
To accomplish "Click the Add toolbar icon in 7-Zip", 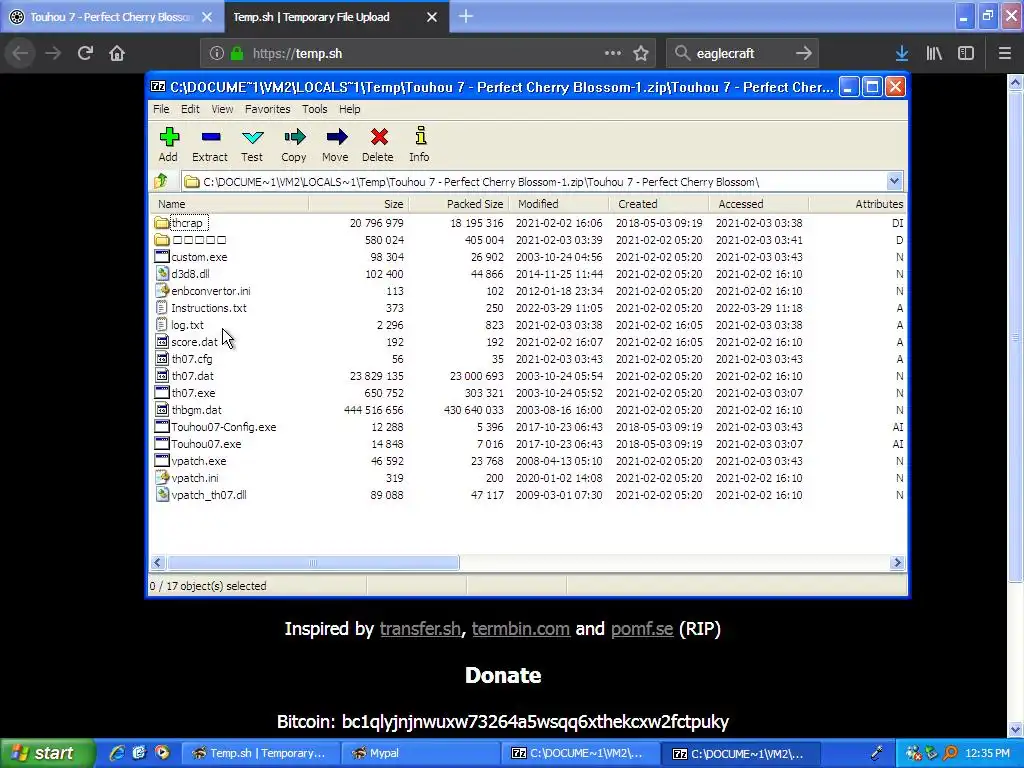I will [x=168, y=137].
